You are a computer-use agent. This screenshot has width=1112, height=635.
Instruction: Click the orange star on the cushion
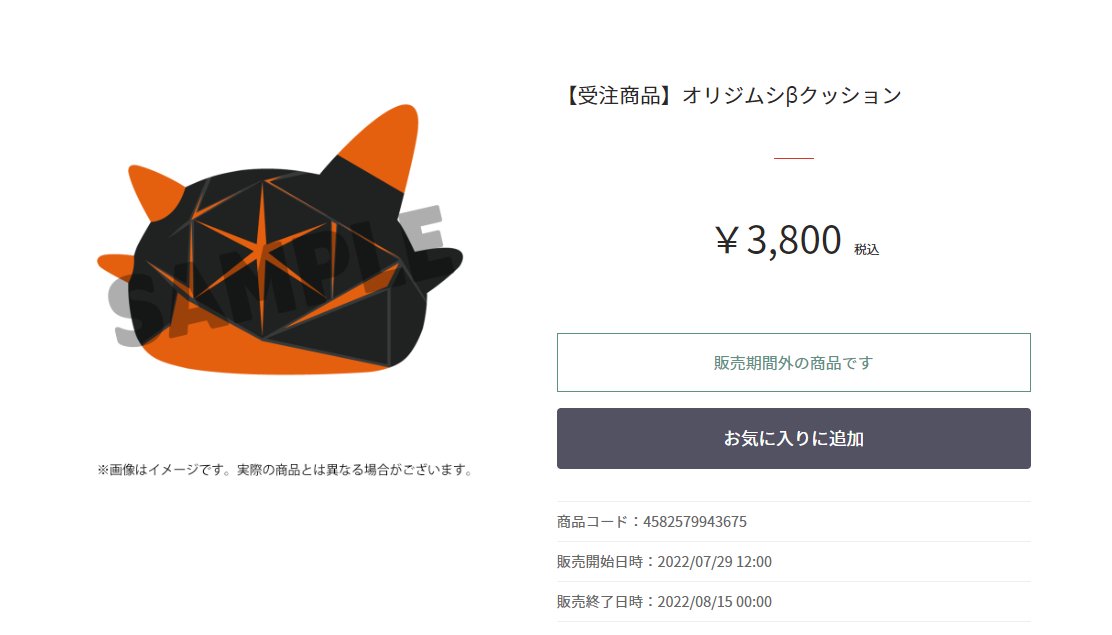click(x=262, y=254)
